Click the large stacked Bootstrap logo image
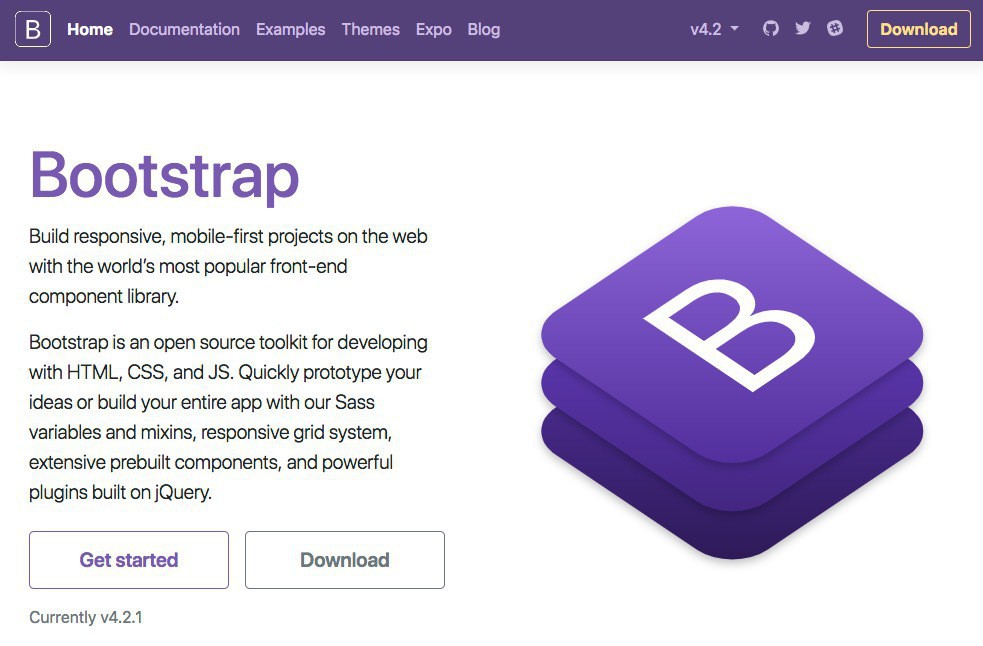The image size is (983, 646). (x=732, y=383)
